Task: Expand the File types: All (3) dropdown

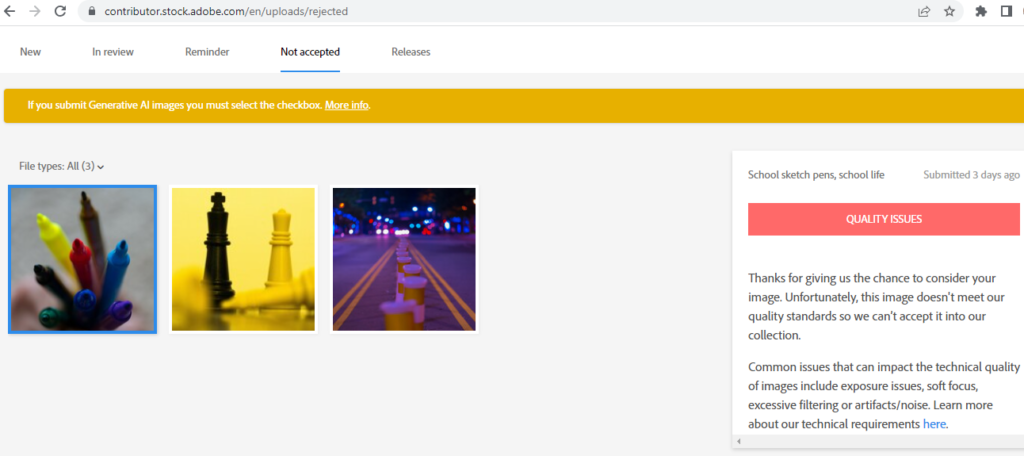Action: pos(62,167)
